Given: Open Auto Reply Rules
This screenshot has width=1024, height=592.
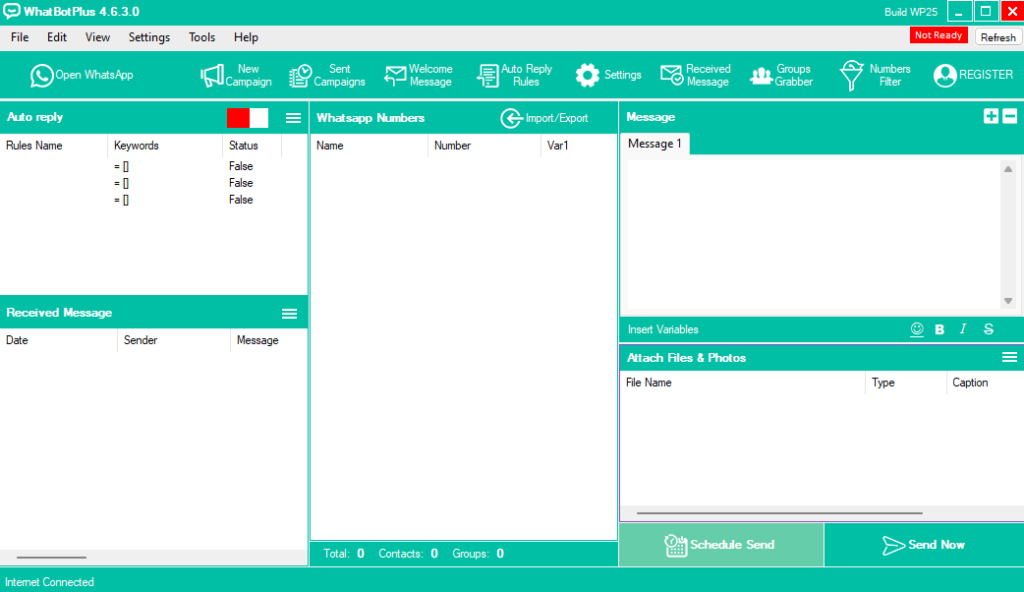Looking at the screenshot, I should (x=515, y=75).
